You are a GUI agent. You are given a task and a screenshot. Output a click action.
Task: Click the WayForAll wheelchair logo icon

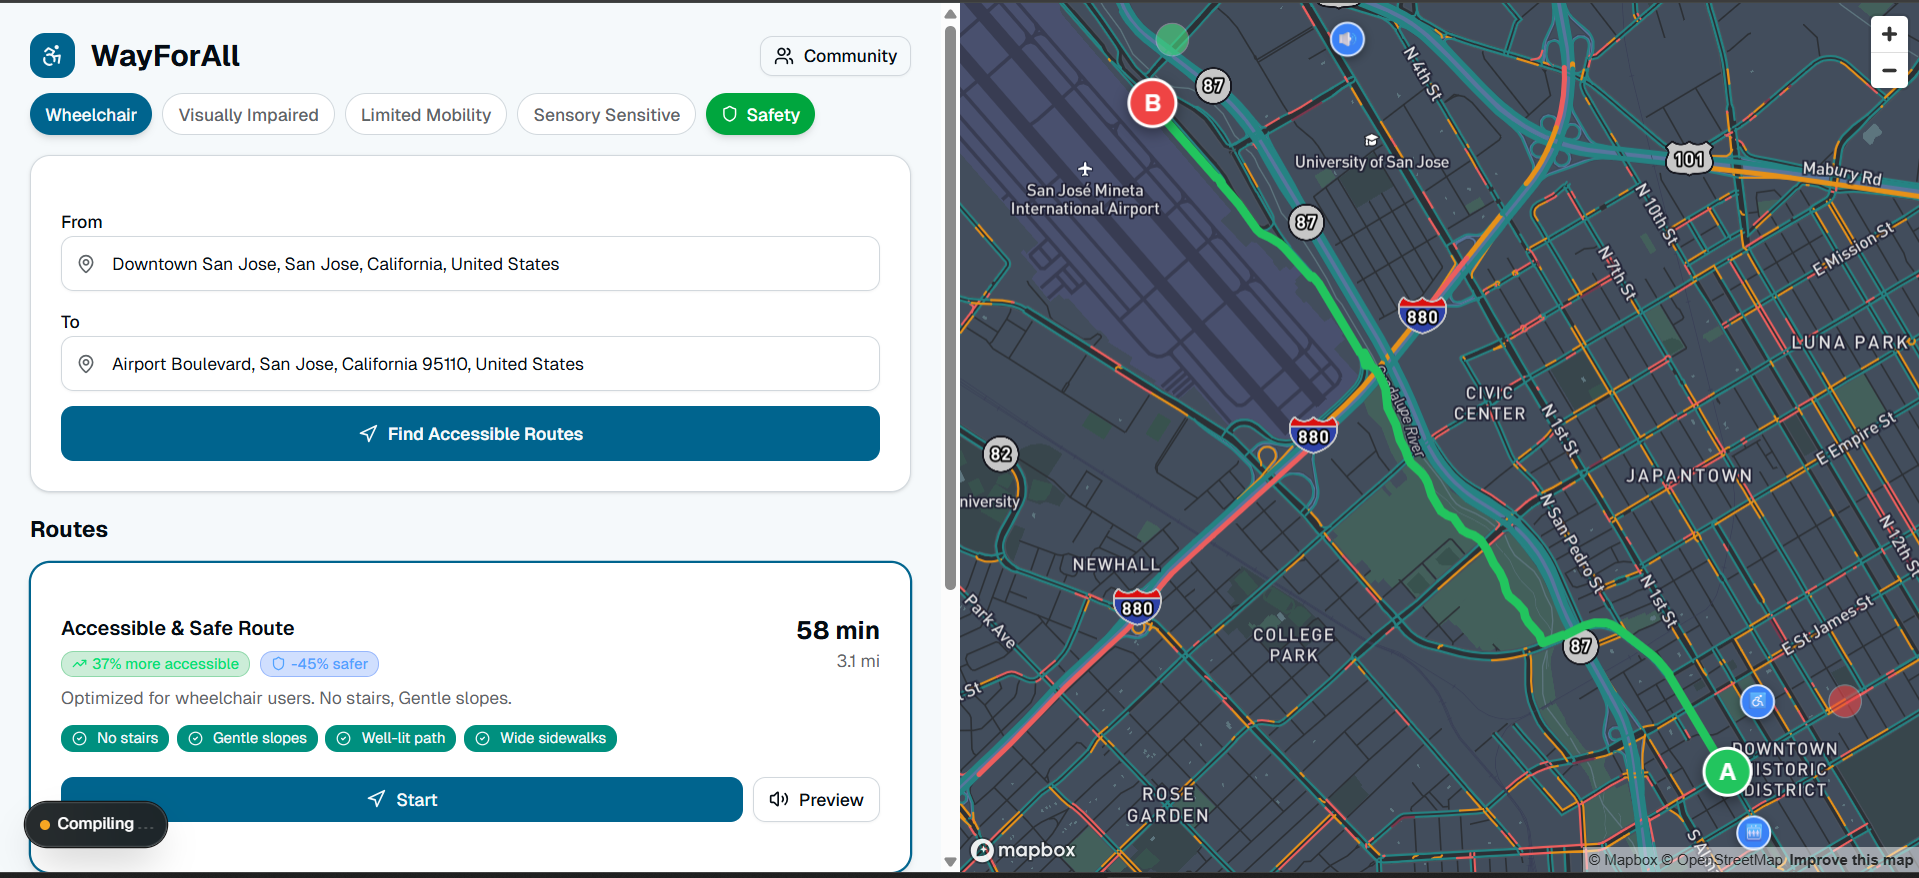(52, 56)
